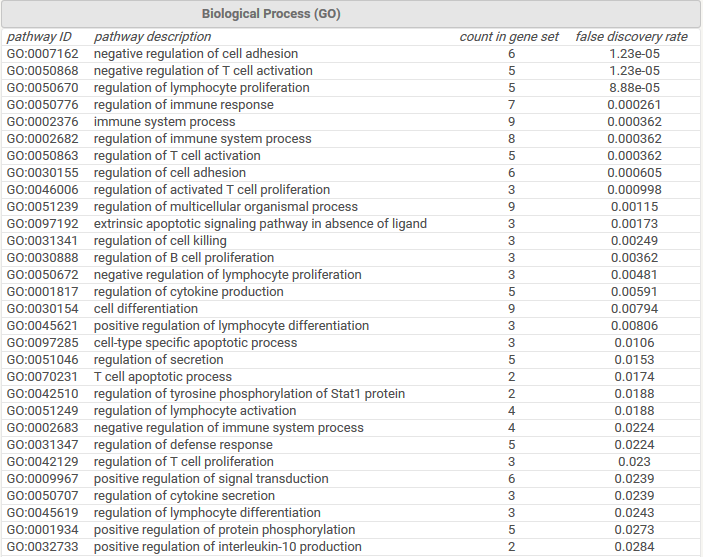
Task: Select cell differentiation pathway description
Action: click(146, 309)
